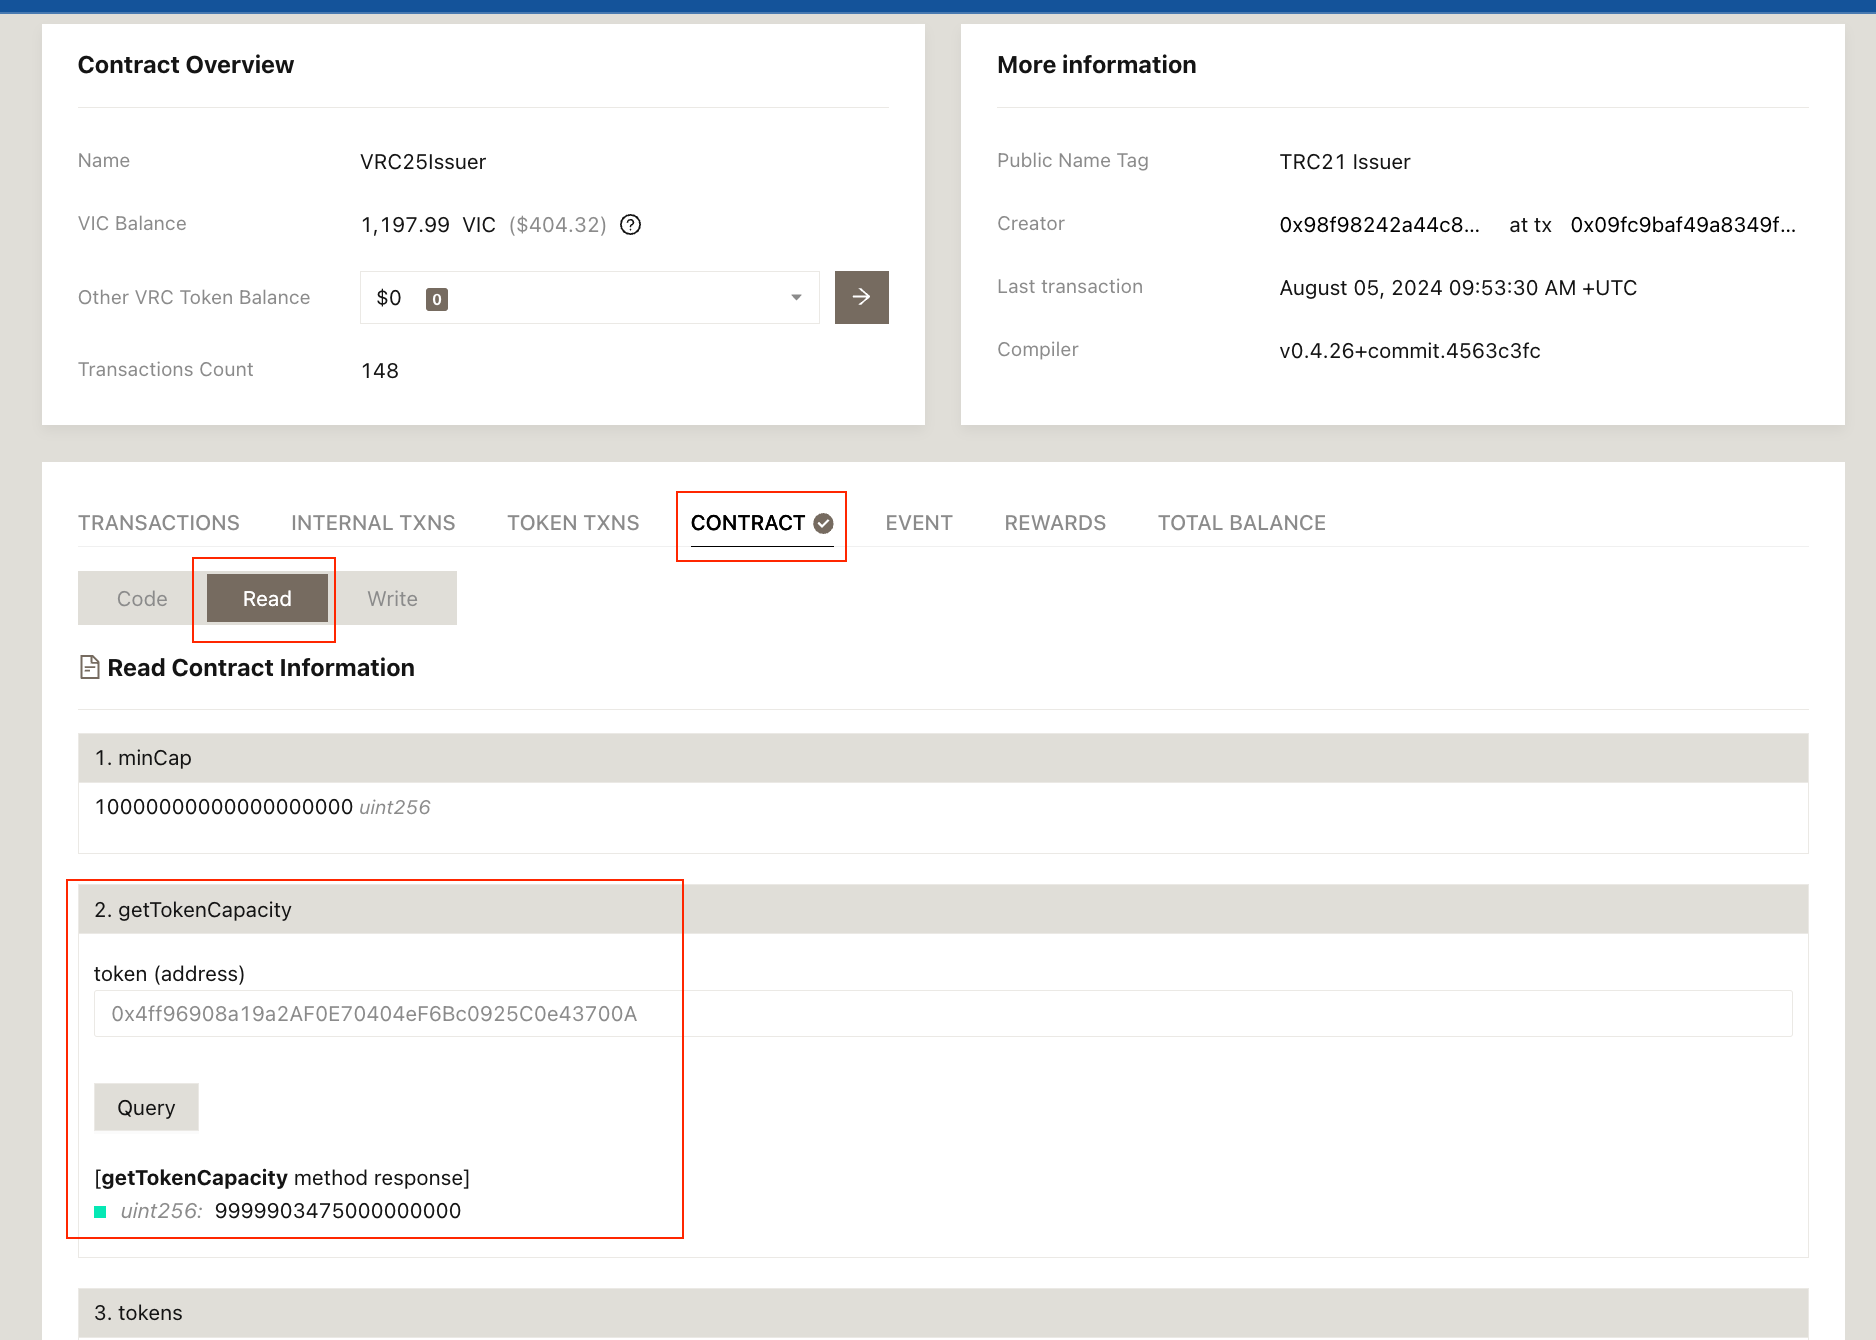Go to the Event tab
The height and width of the screenshot is (1340, 1876).
pos(918,523)
